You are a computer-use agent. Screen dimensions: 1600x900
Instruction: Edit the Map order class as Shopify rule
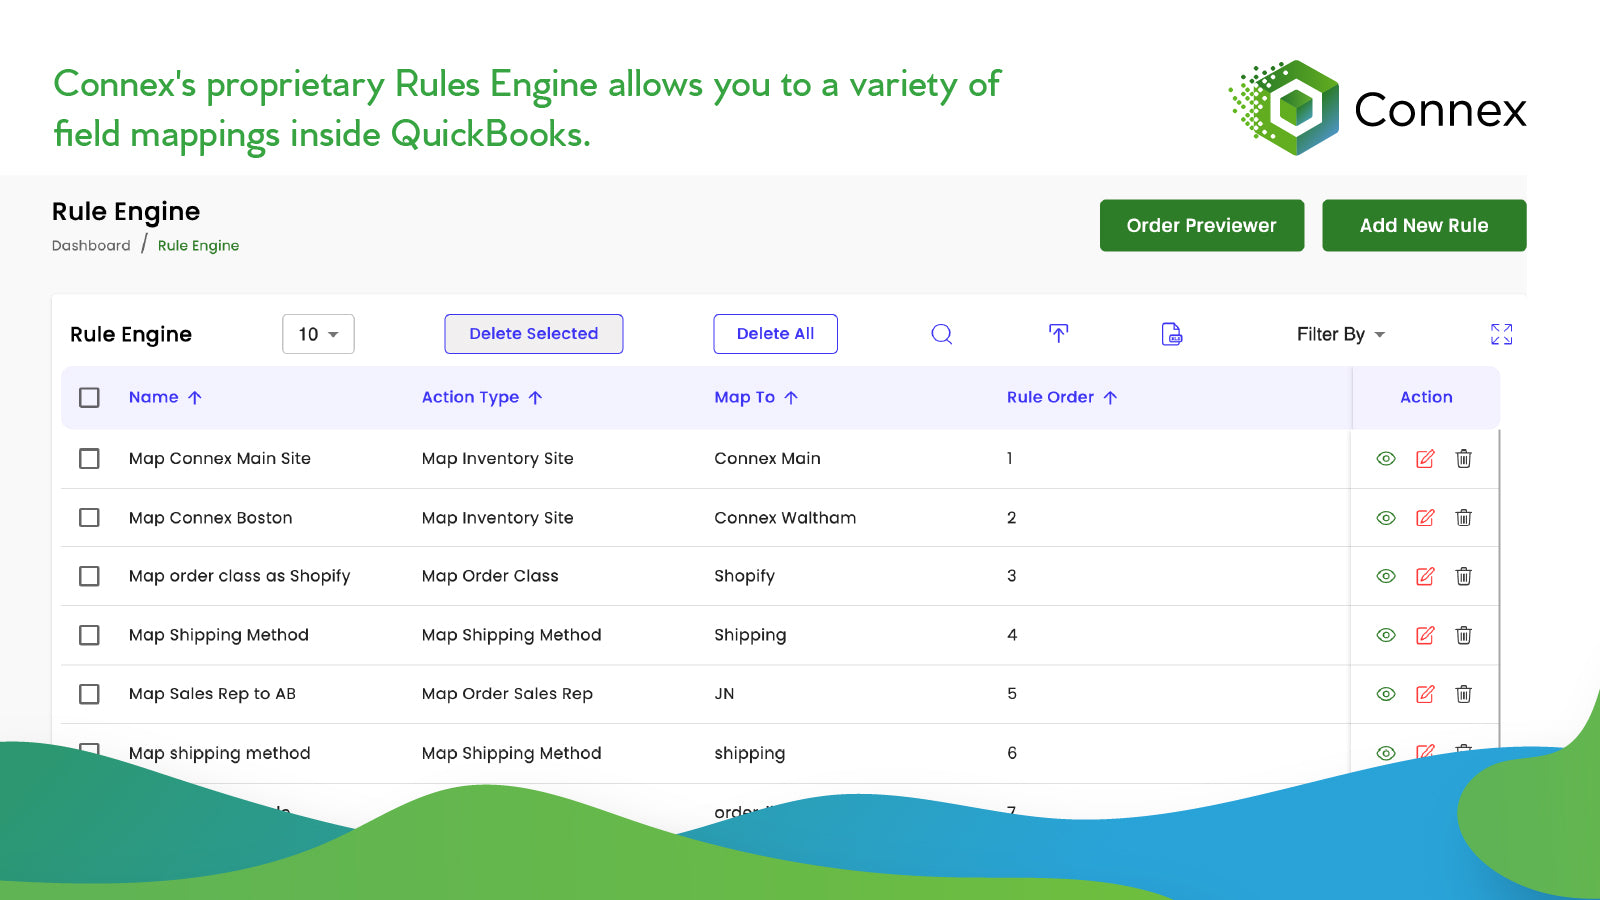click(1424, 576)
